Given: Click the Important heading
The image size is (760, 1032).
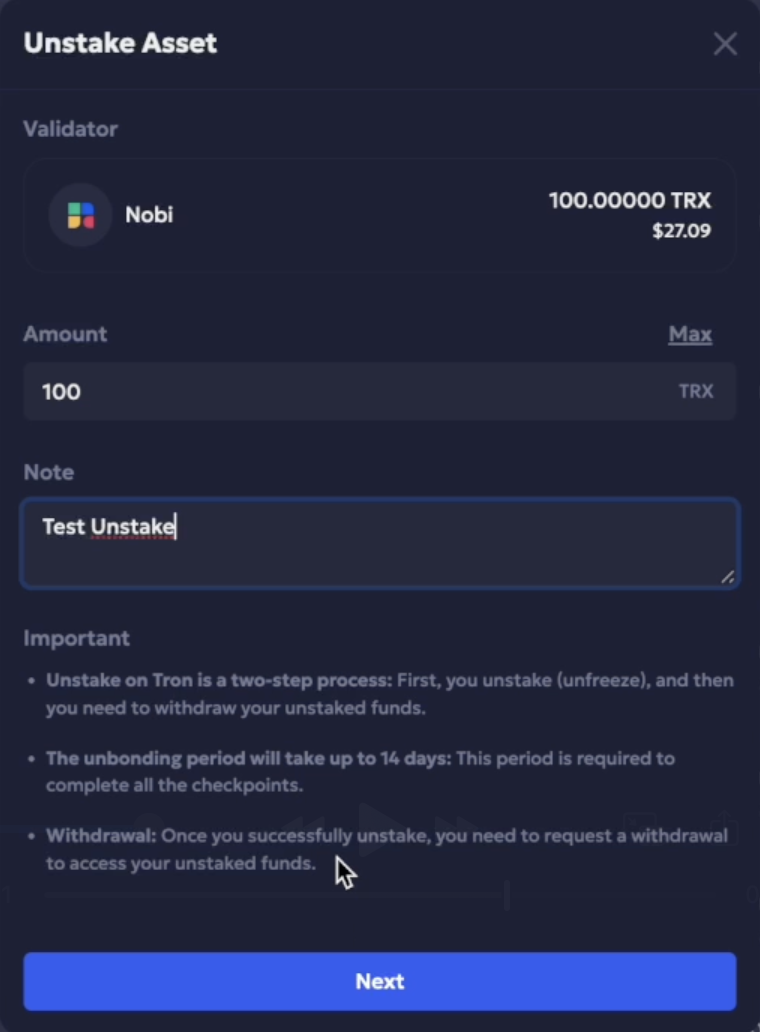Looking at the screenshot, I should 77,638.
